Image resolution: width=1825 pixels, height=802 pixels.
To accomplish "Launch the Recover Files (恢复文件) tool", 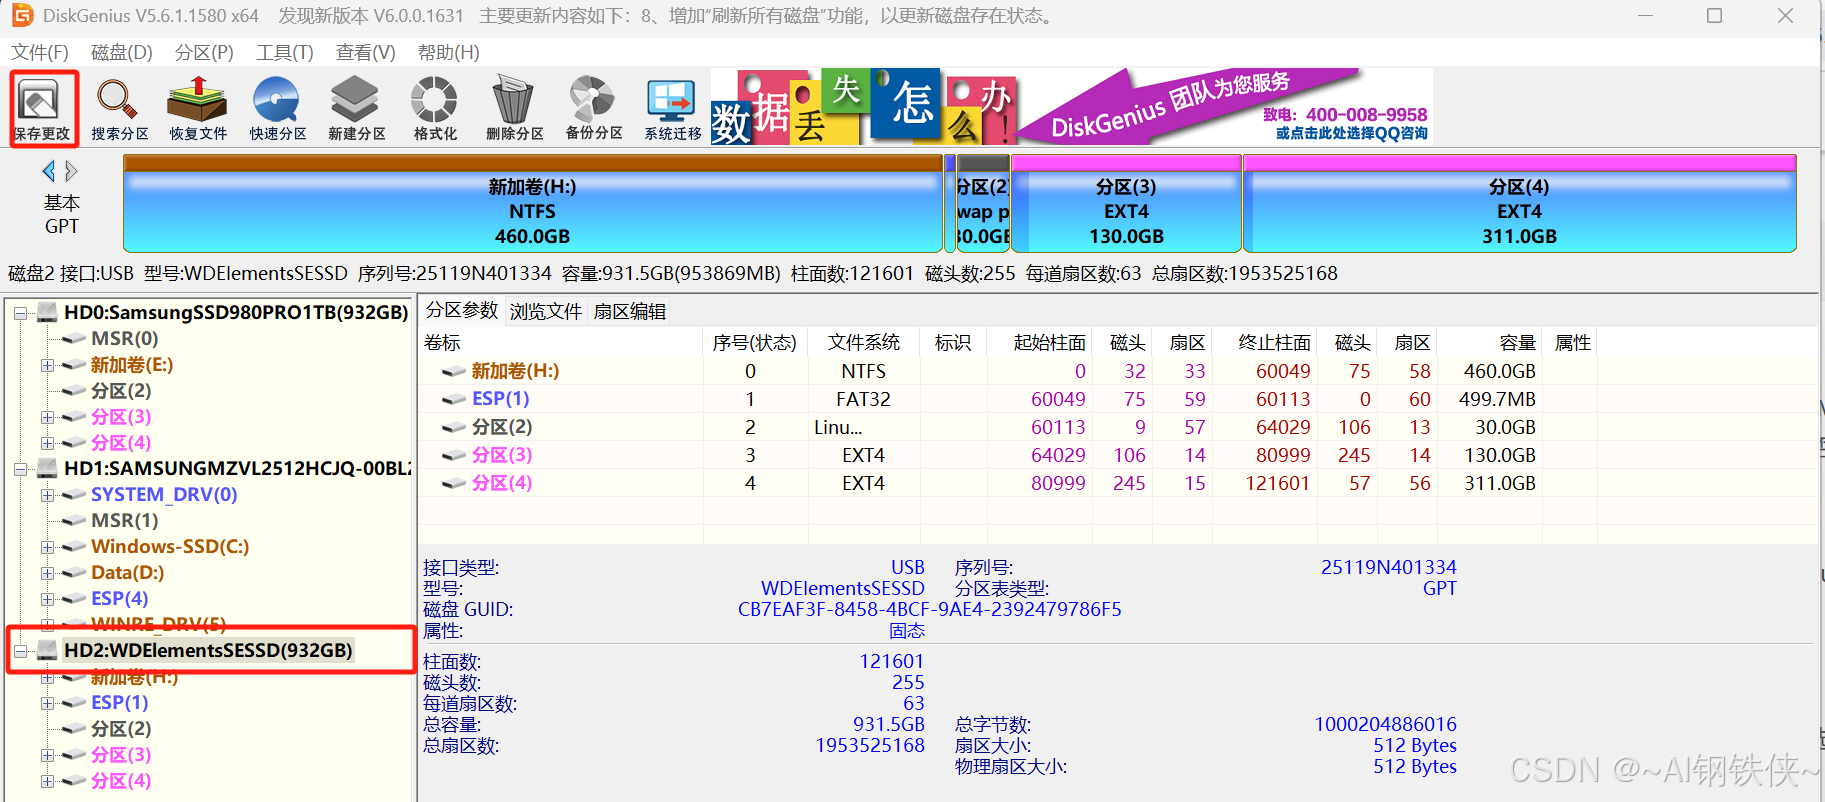I will 198,108.
